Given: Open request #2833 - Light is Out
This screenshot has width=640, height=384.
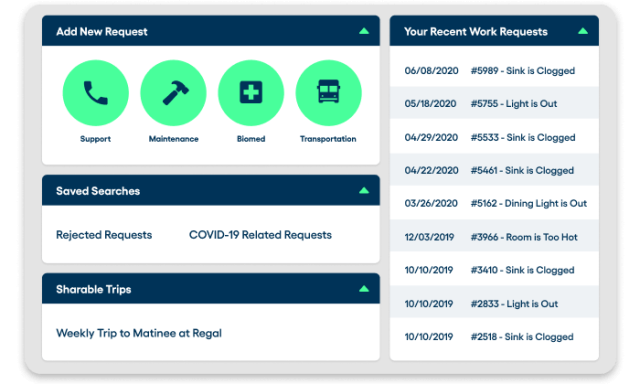Looking at the screenshot, I should click(514, 304).
